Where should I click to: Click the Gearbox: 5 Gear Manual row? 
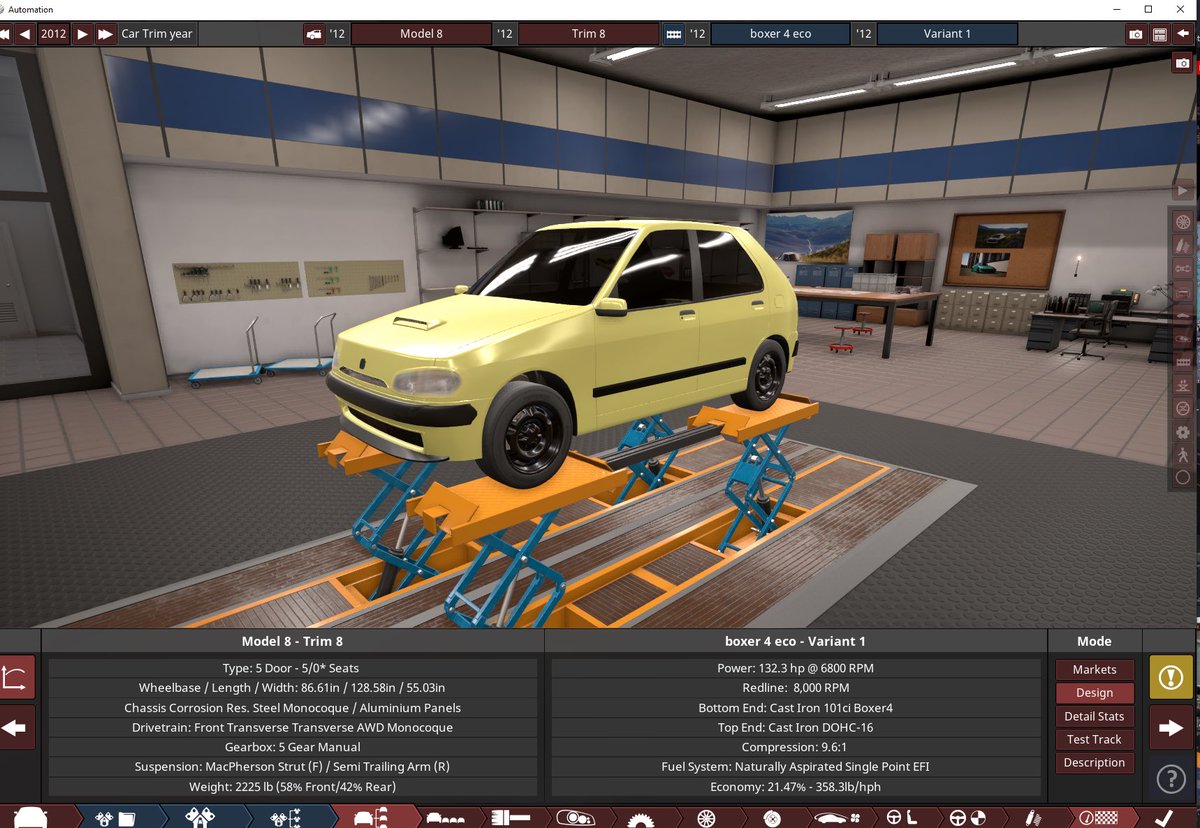click(x=292, y=747)
